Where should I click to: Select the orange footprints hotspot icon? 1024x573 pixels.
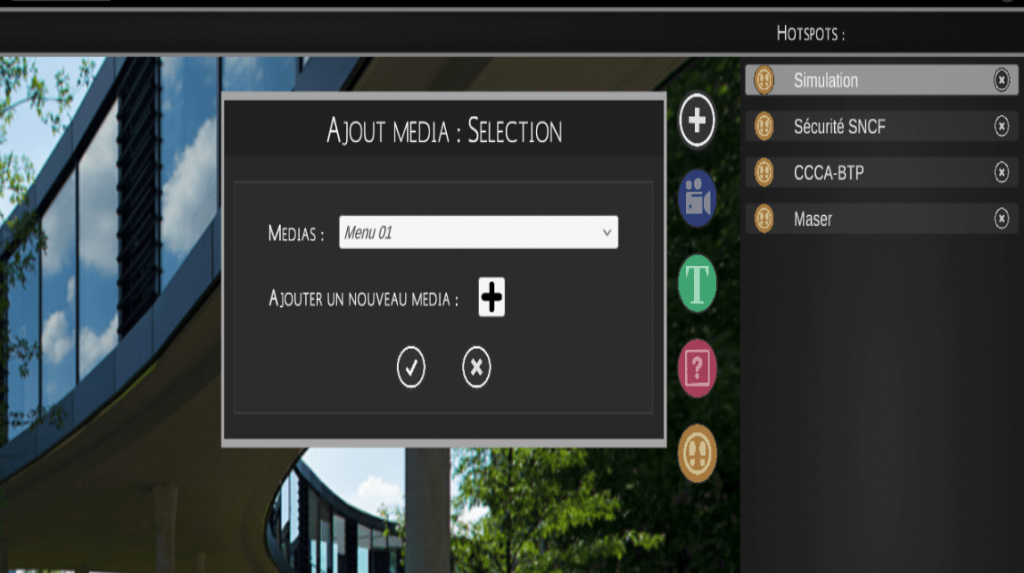pyautogui.click(x=697, y=453)
